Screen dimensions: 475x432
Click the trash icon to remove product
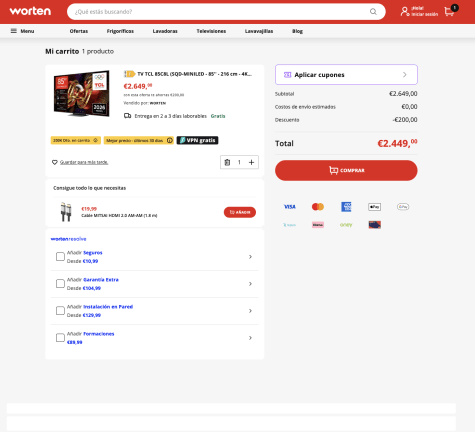click(227, 162)
